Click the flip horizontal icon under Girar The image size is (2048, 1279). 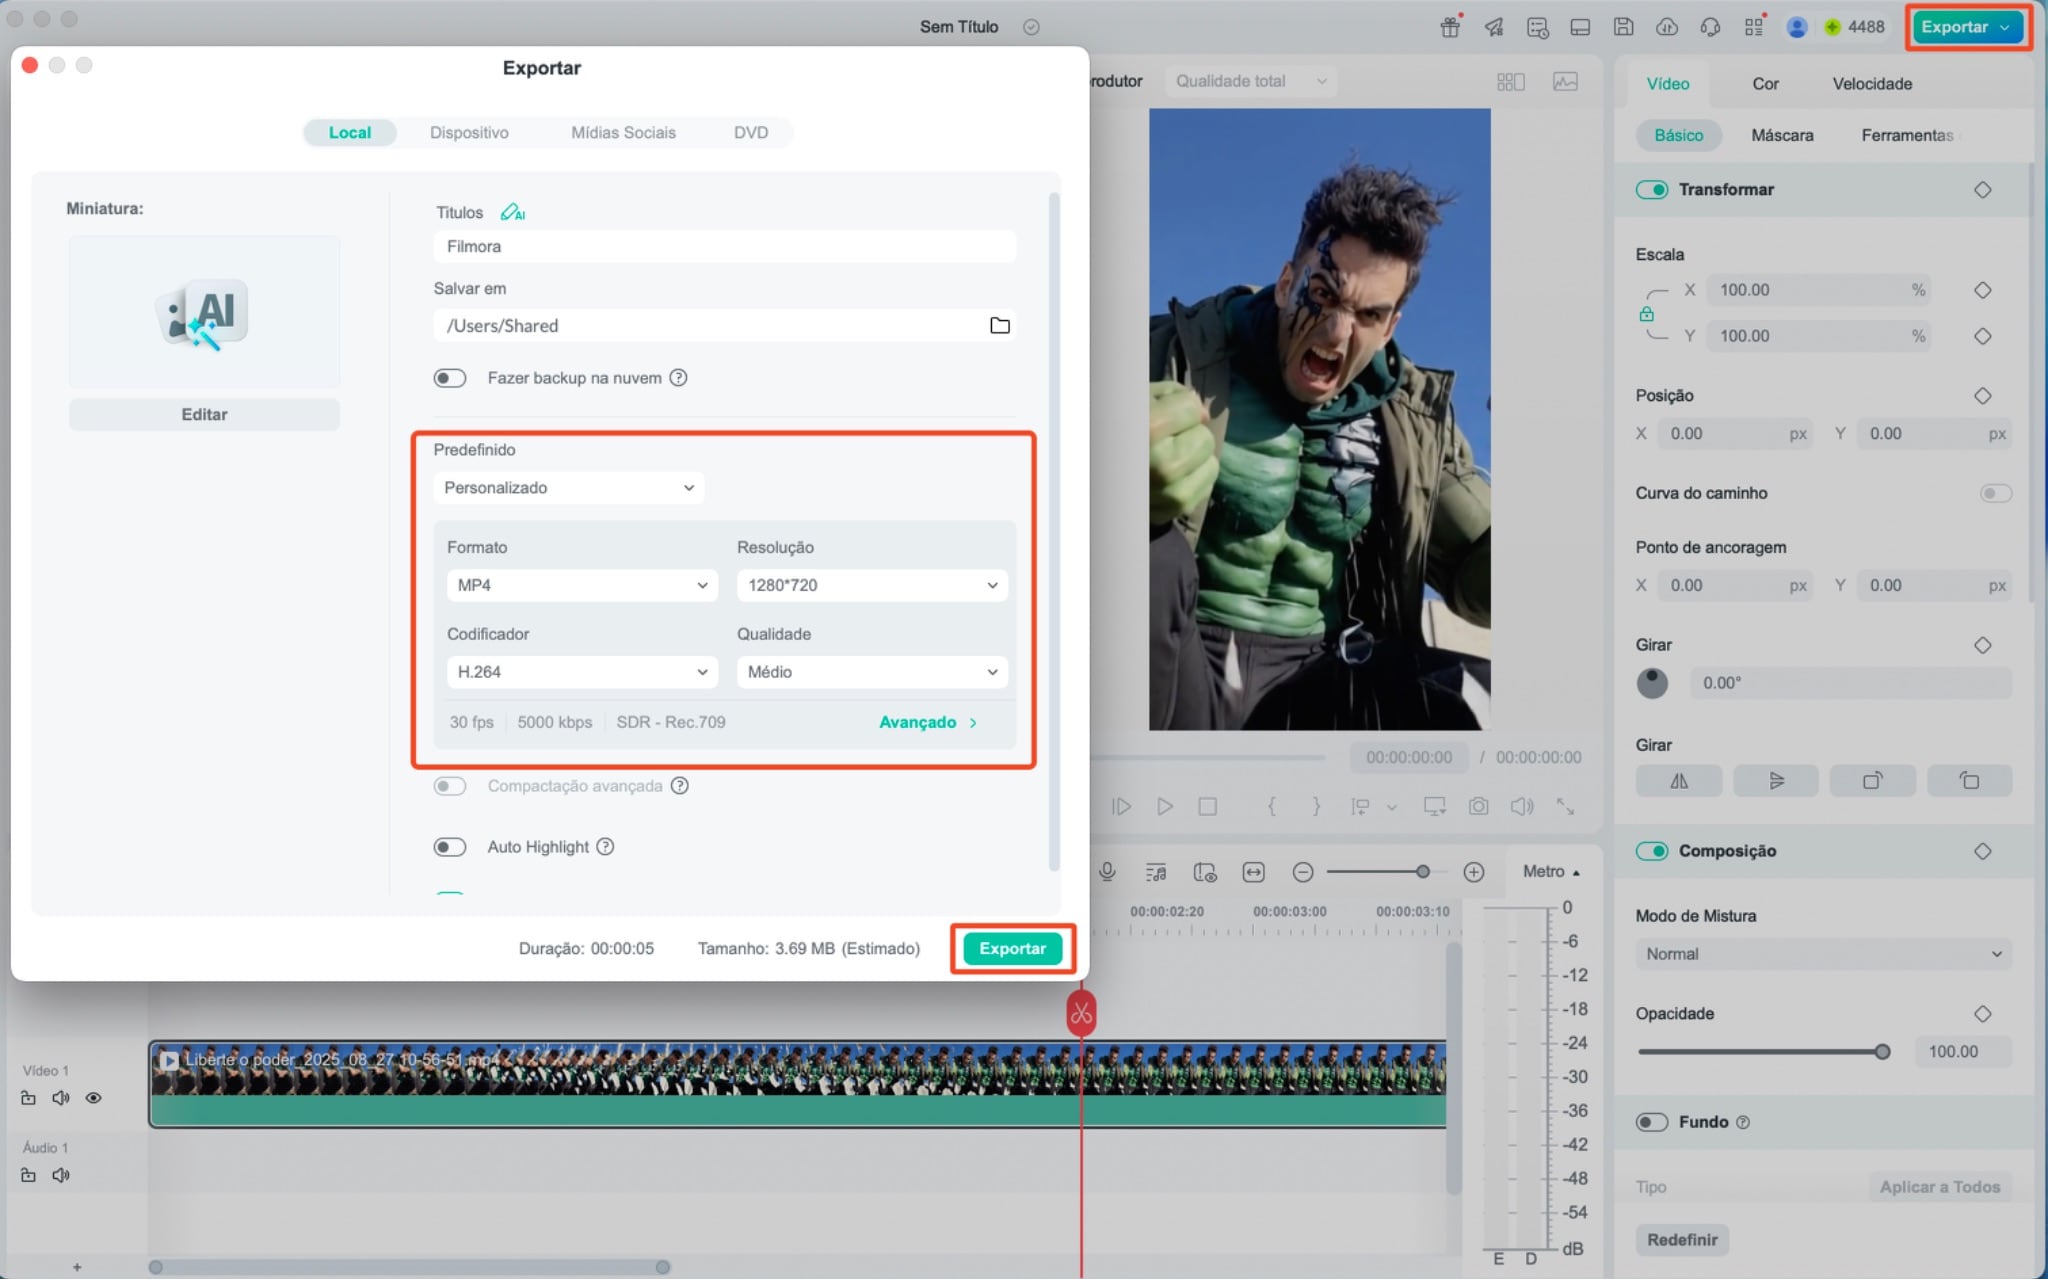[x=1679, y=781]
